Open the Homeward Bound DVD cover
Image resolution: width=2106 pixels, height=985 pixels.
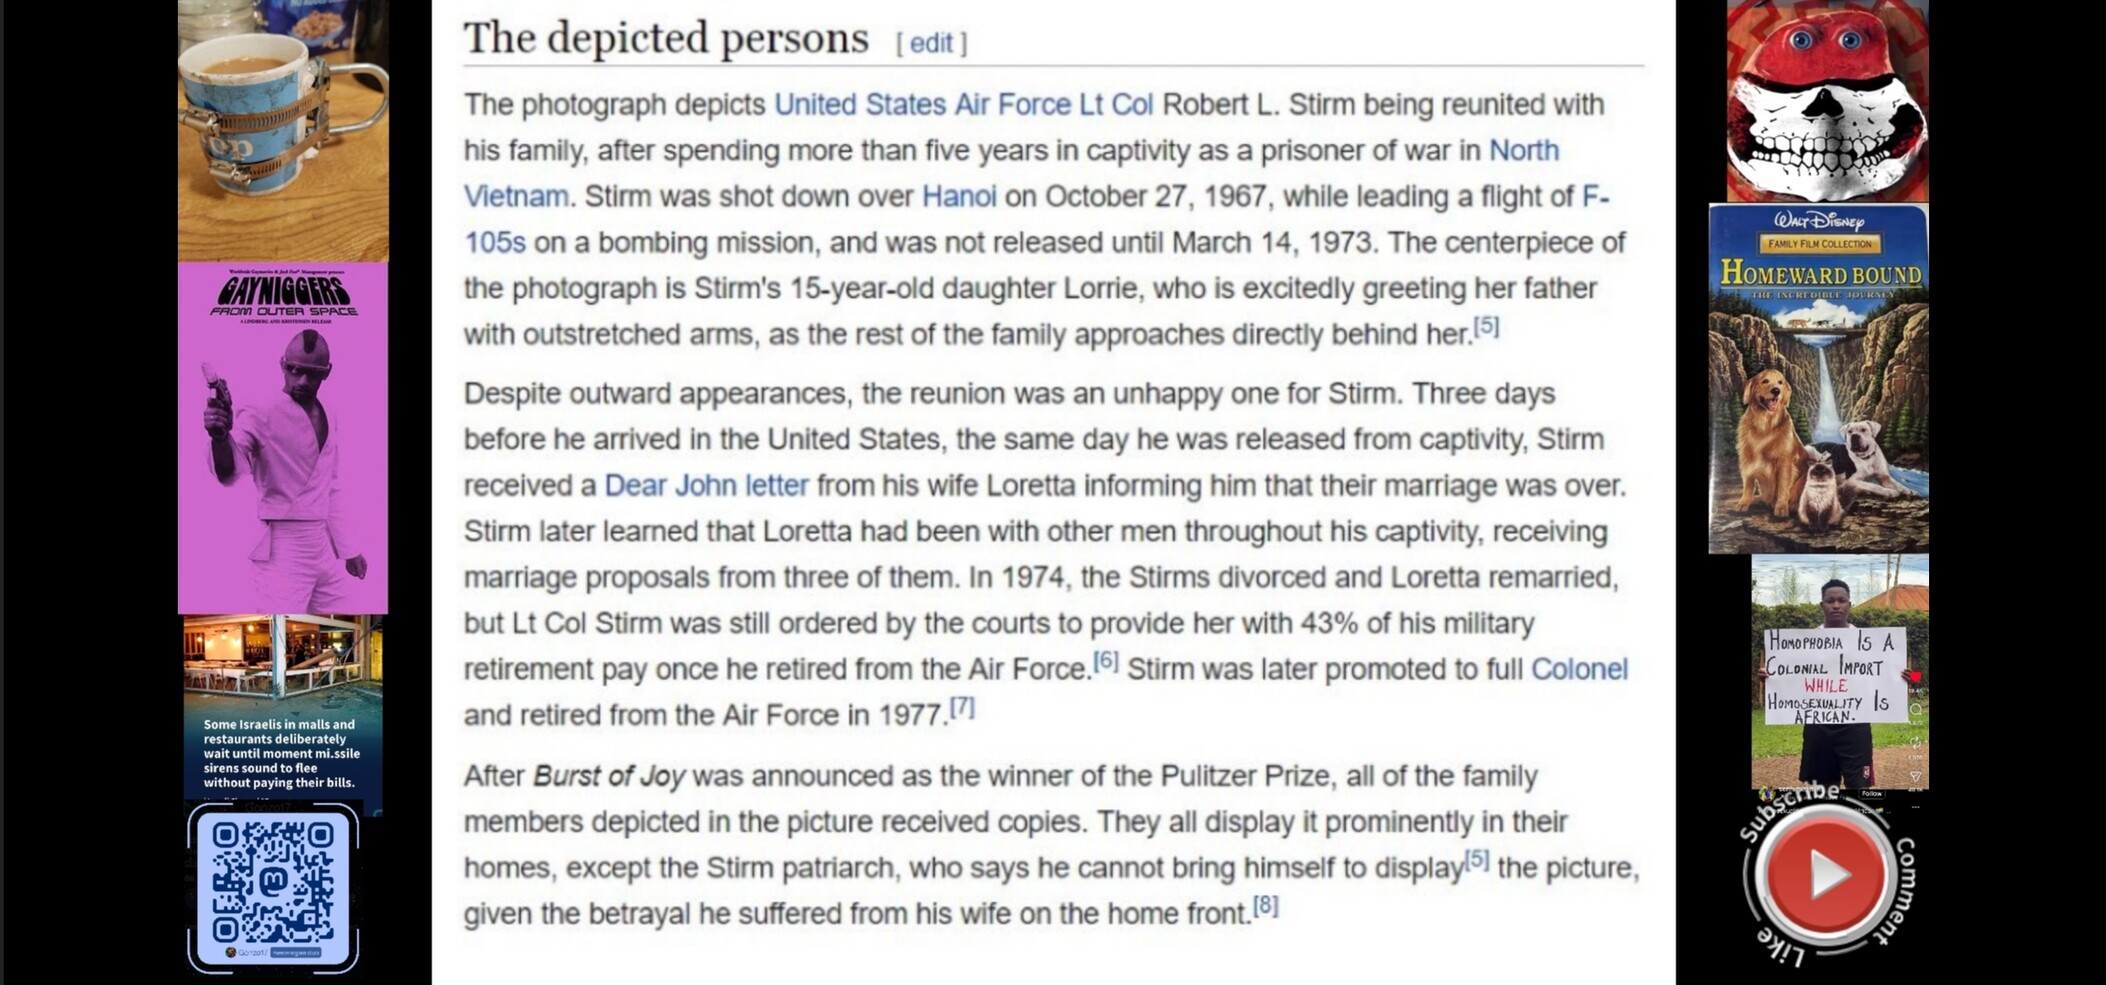point(1818,378)
